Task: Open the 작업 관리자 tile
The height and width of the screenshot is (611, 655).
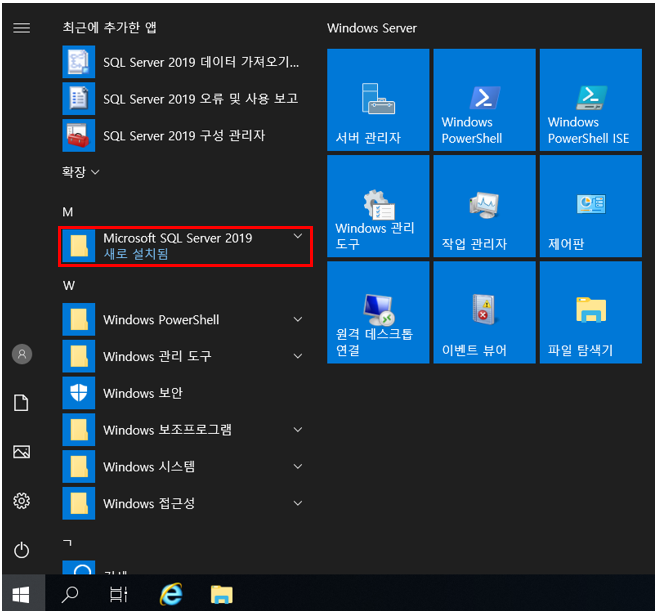Action: click(x=485, y=206)
